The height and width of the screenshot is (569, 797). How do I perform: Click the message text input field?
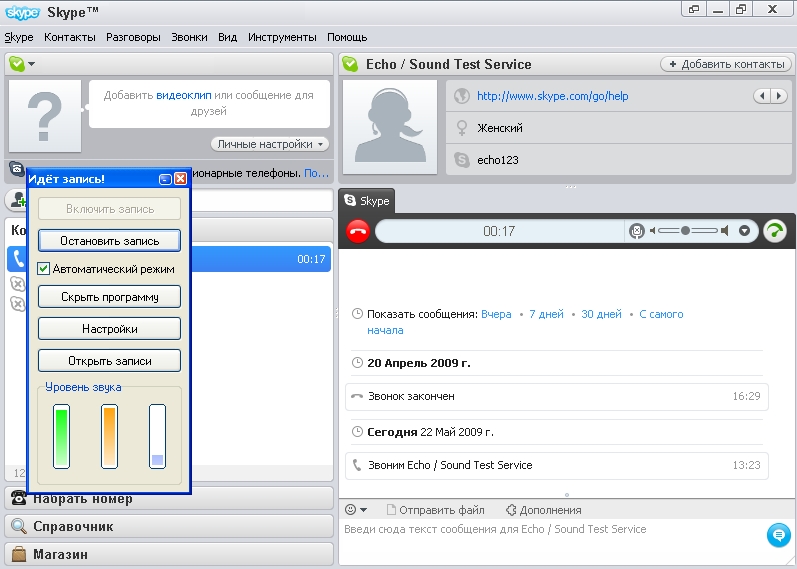point(551,541)
